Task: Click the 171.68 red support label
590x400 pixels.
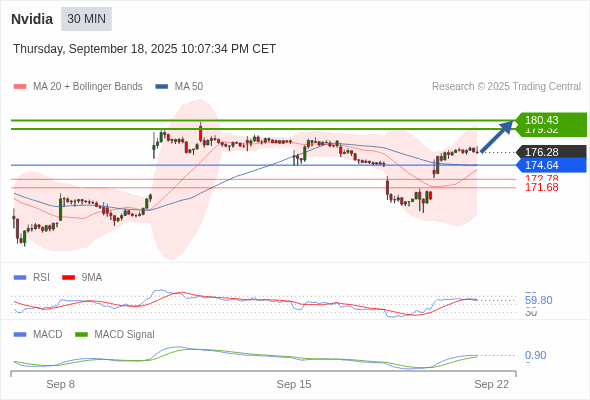Action: (541, 187)
